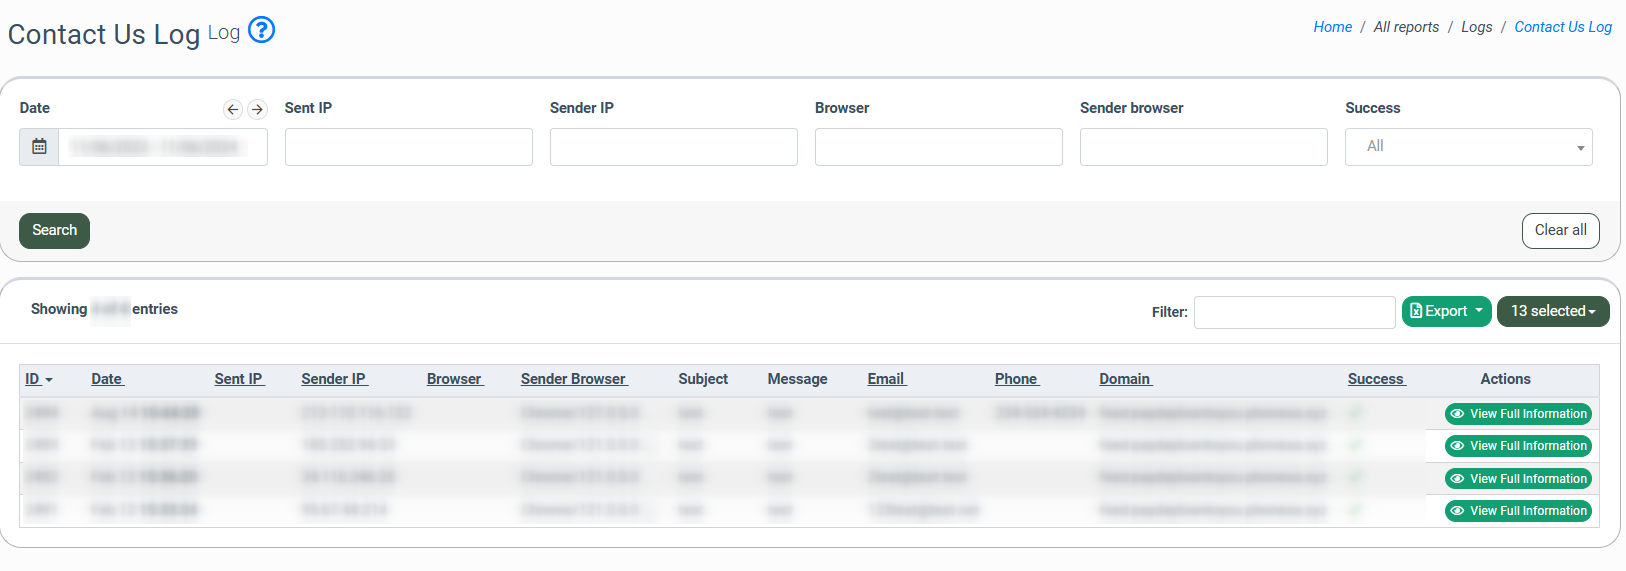
Task: View full information for third row
Action: pyautogui.click(x=1517, y=479)
